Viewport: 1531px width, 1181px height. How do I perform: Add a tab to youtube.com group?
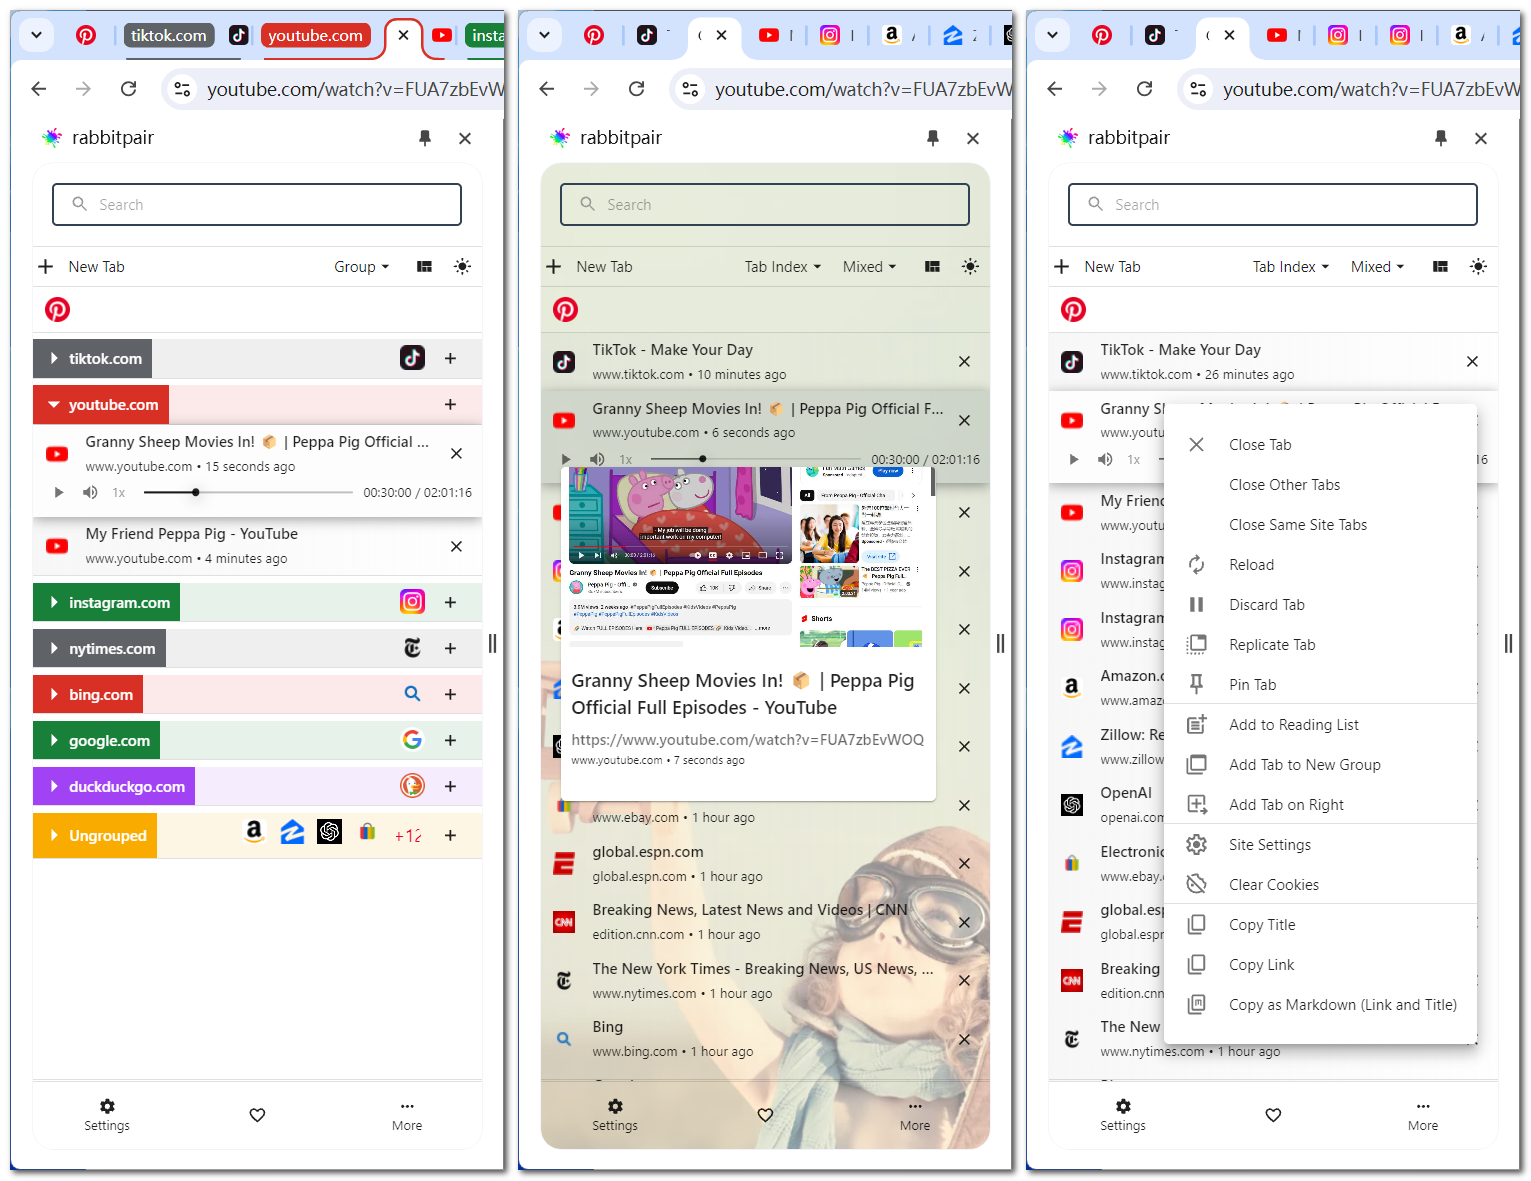pos(450,405)
